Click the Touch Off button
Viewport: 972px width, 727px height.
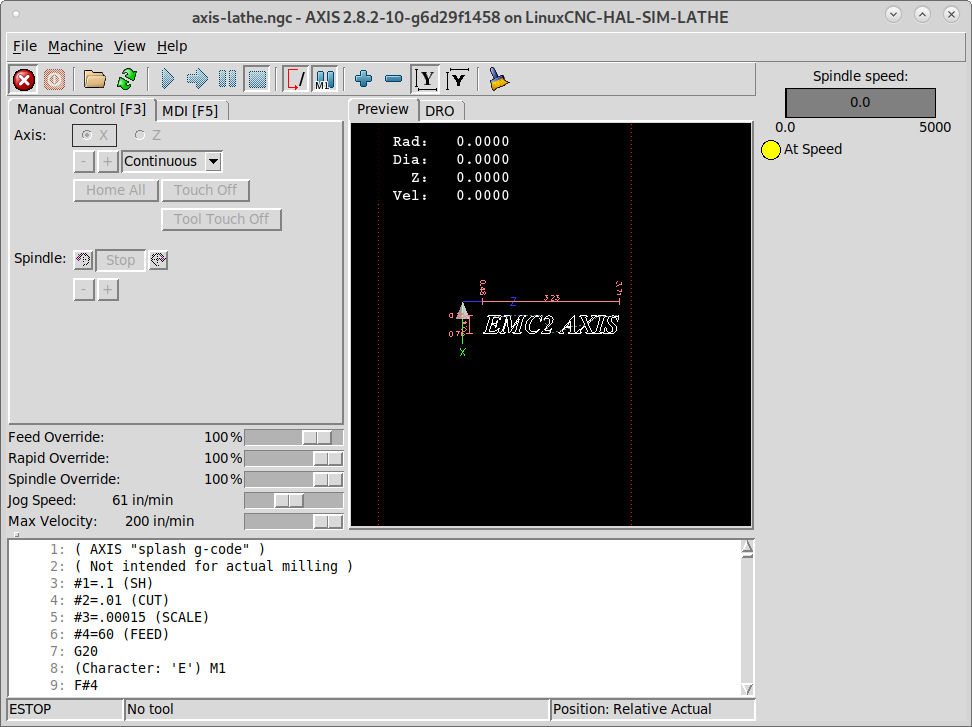pos(205,190)
